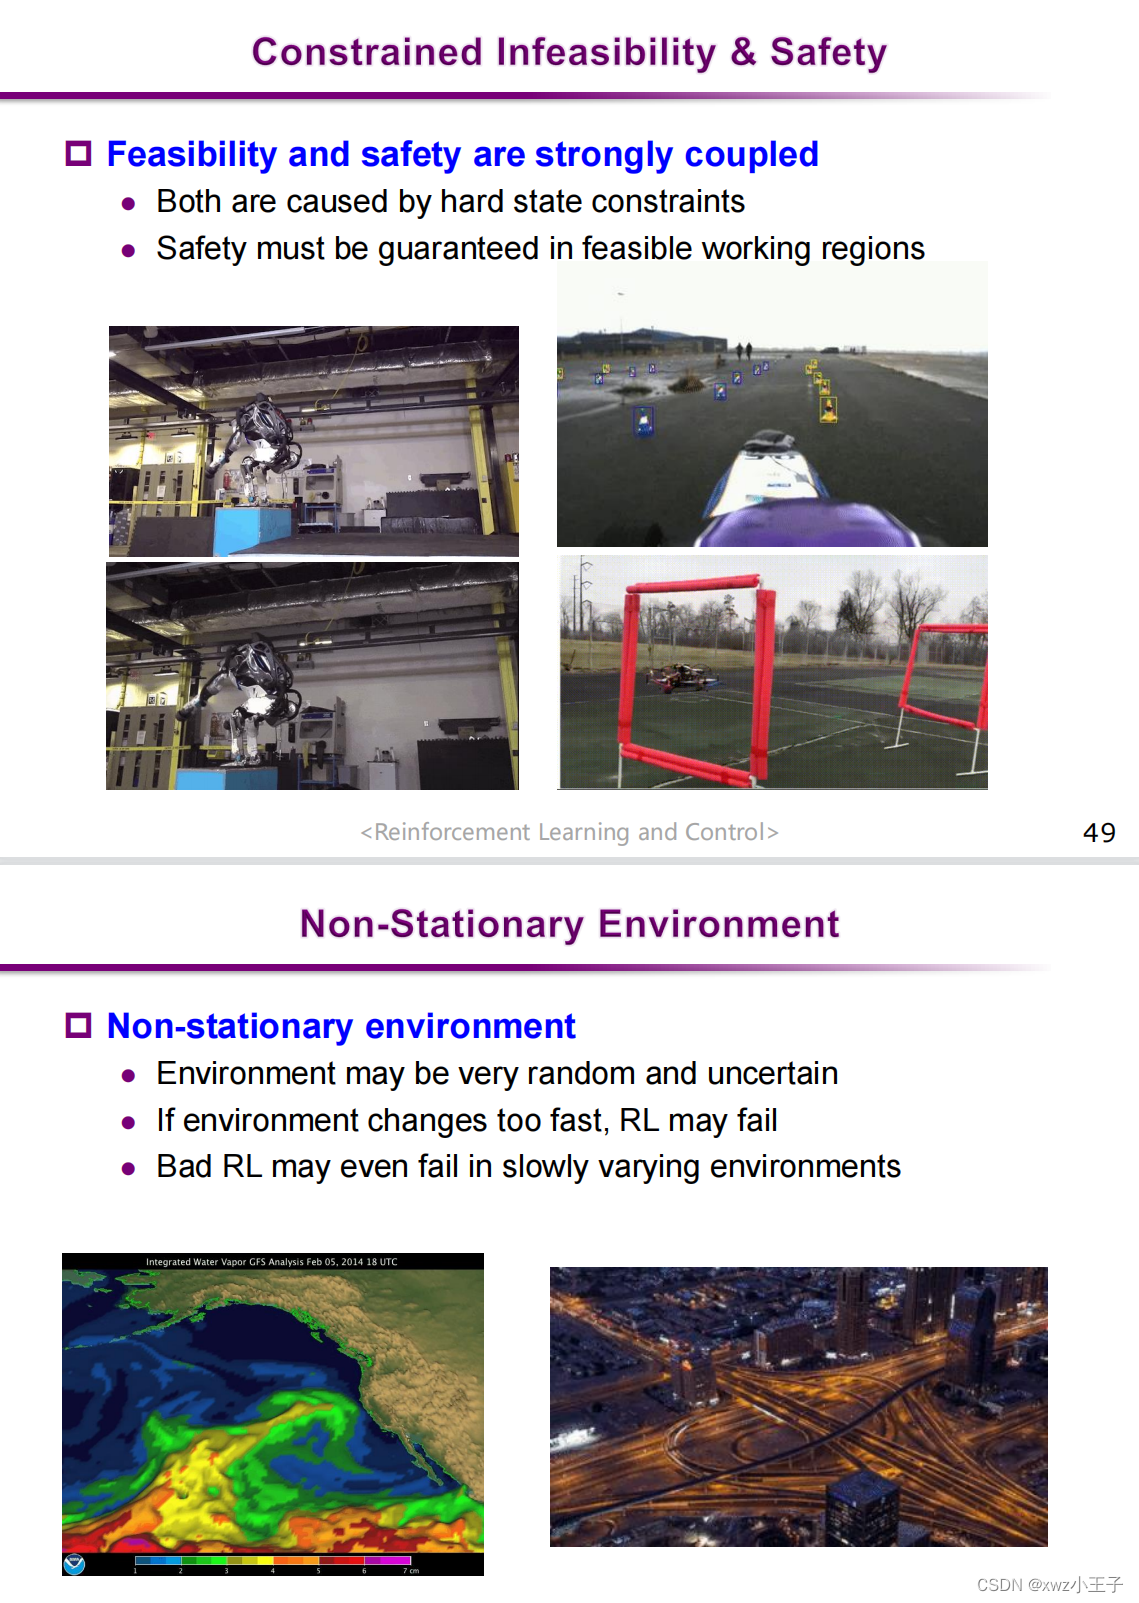Click the color scale bar under the vapor map
The image size is (1139, 1603).
tap(273, 1560)
